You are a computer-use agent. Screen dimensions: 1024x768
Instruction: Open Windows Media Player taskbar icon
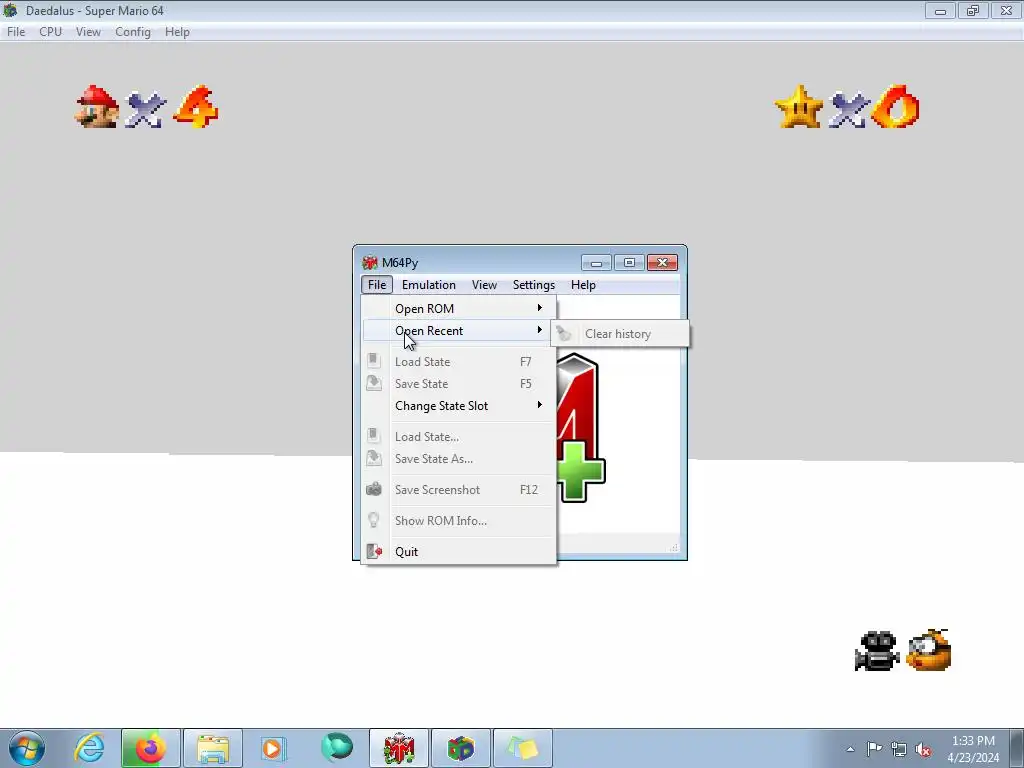click(274, 748)
